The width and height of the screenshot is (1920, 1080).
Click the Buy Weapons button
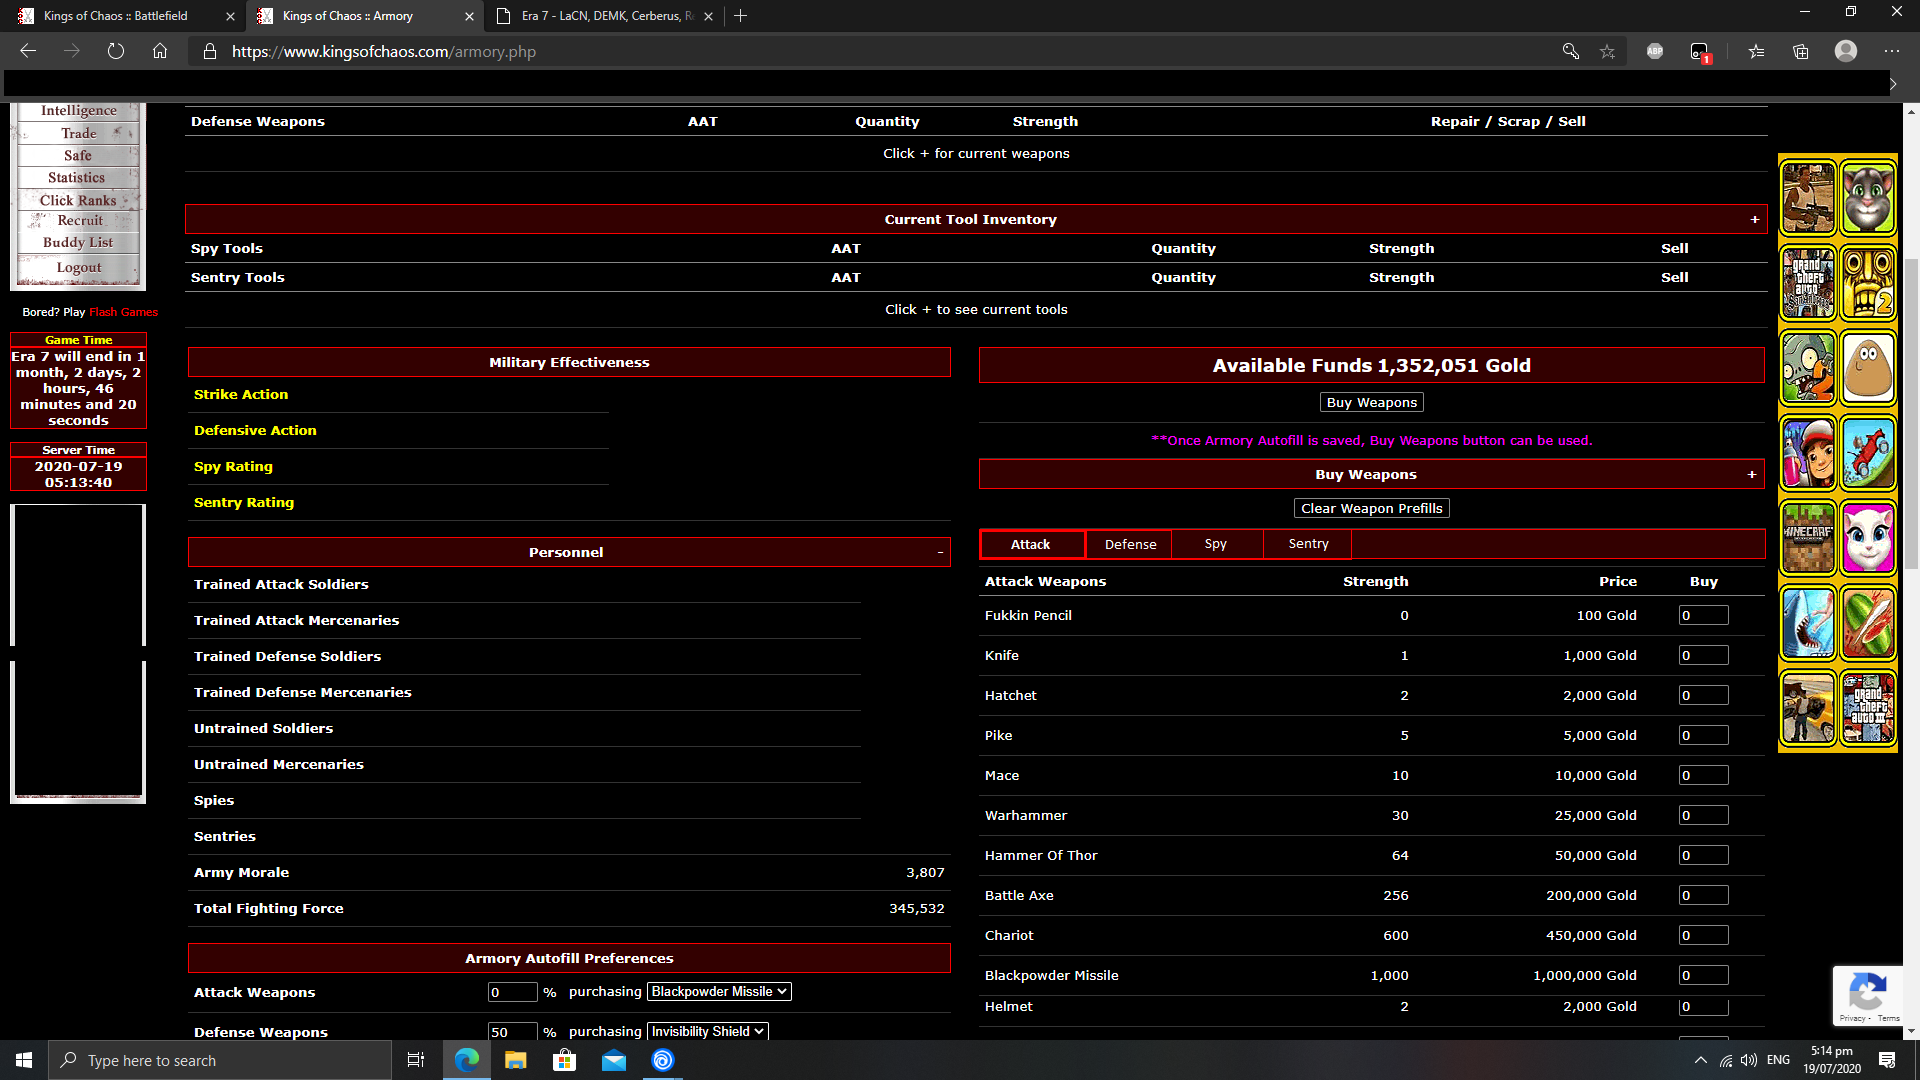(1371, 402)
